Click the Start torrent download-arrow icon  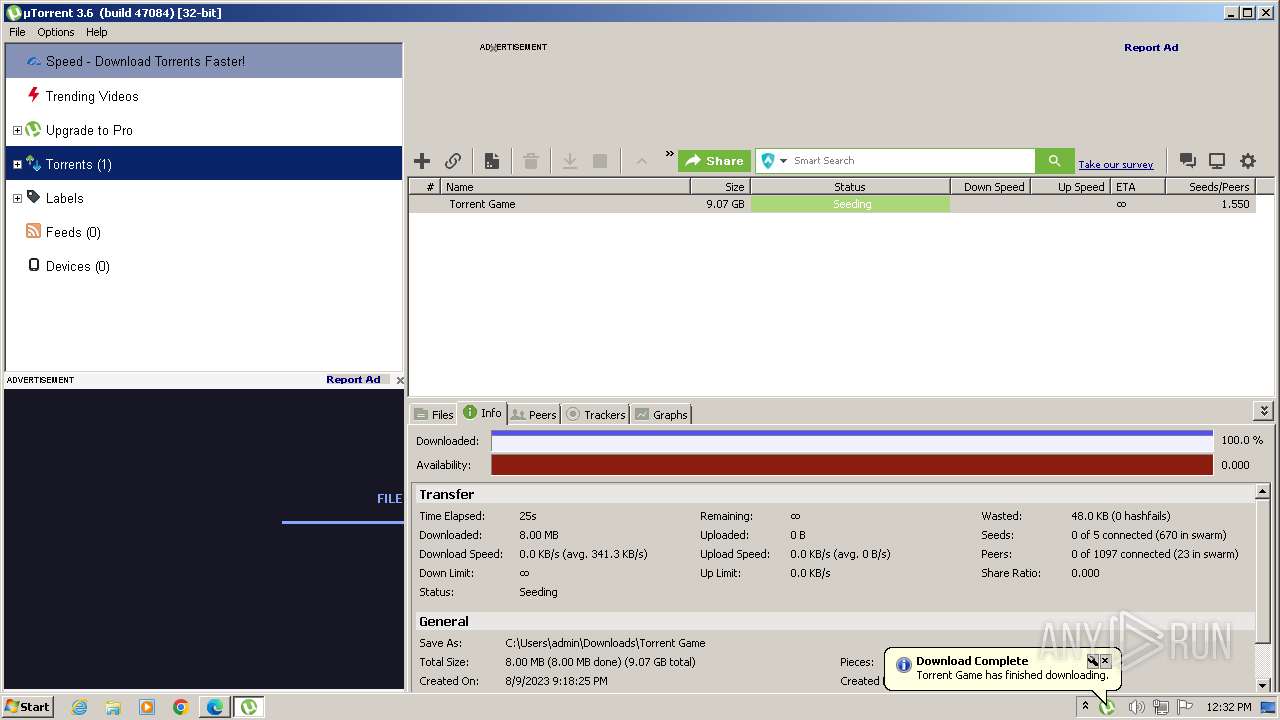tap(569, 161)
